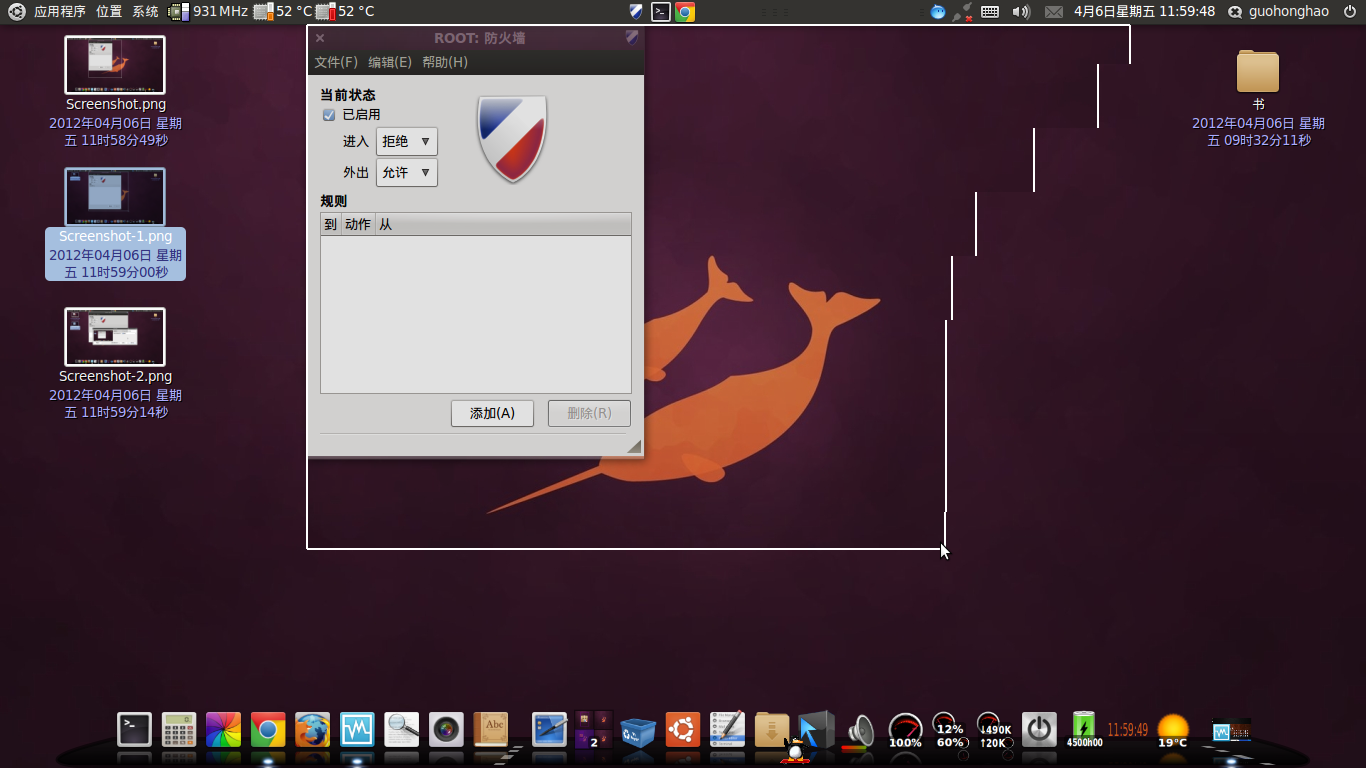
Task: Open the blue recycle bin in dock
Action: click(x=638, y=730)
